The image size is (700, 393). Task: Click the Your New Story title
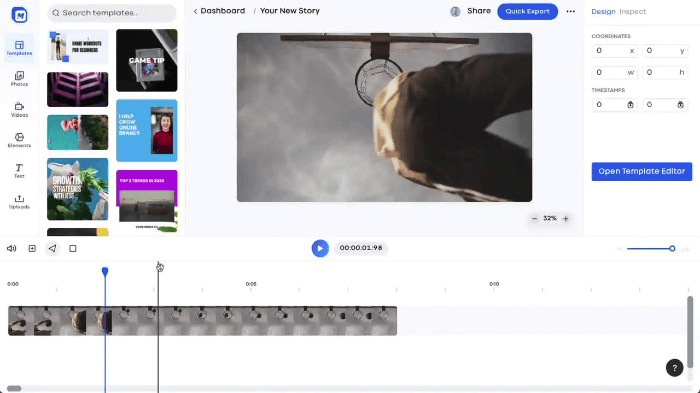(x=290, y=11)
